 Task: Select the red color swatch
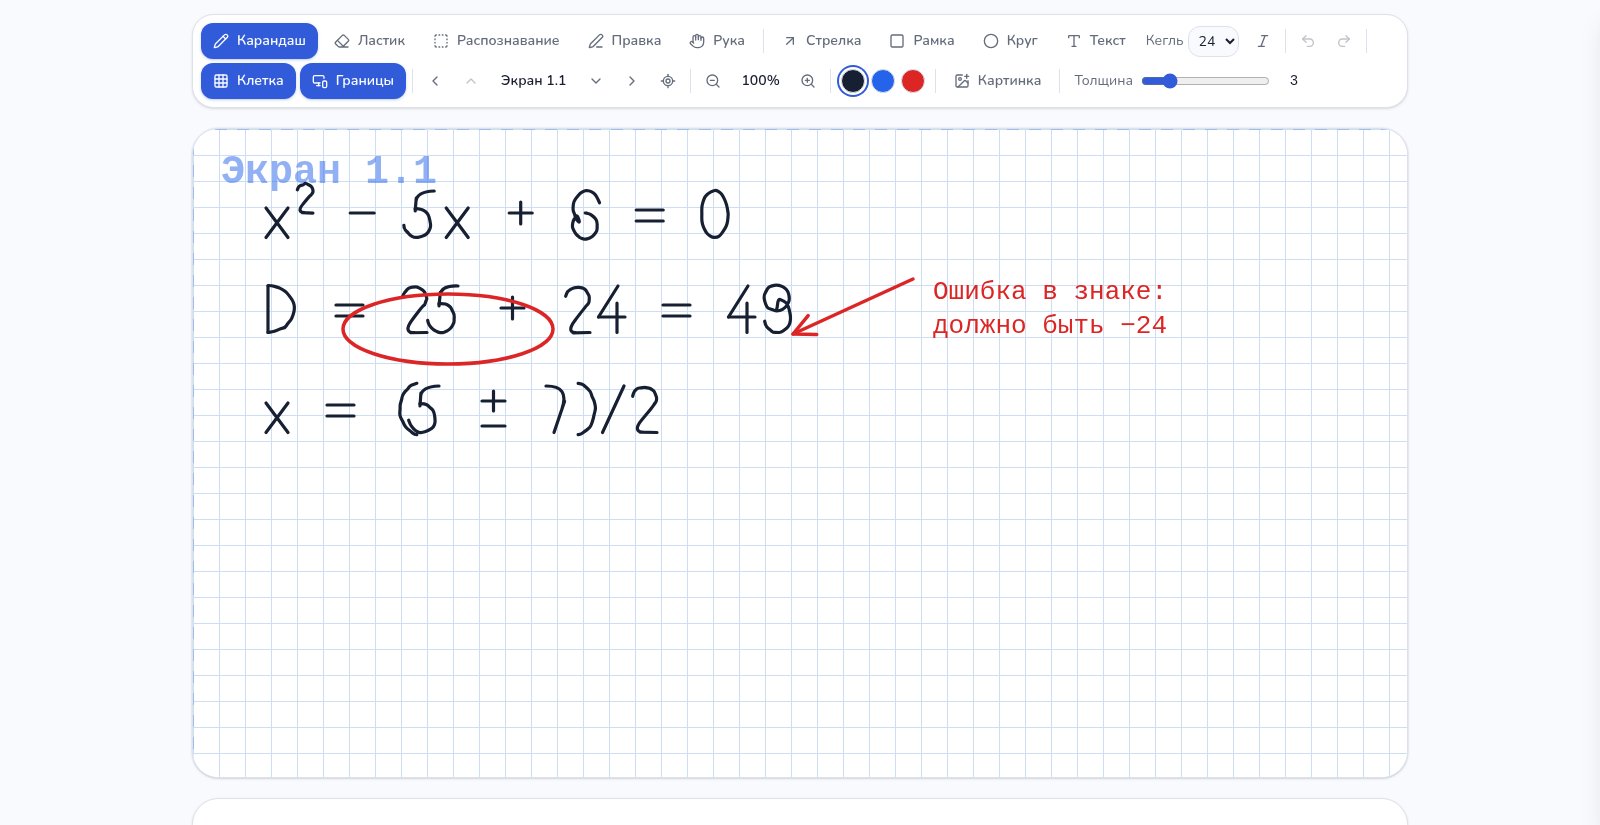coord(913,81)
